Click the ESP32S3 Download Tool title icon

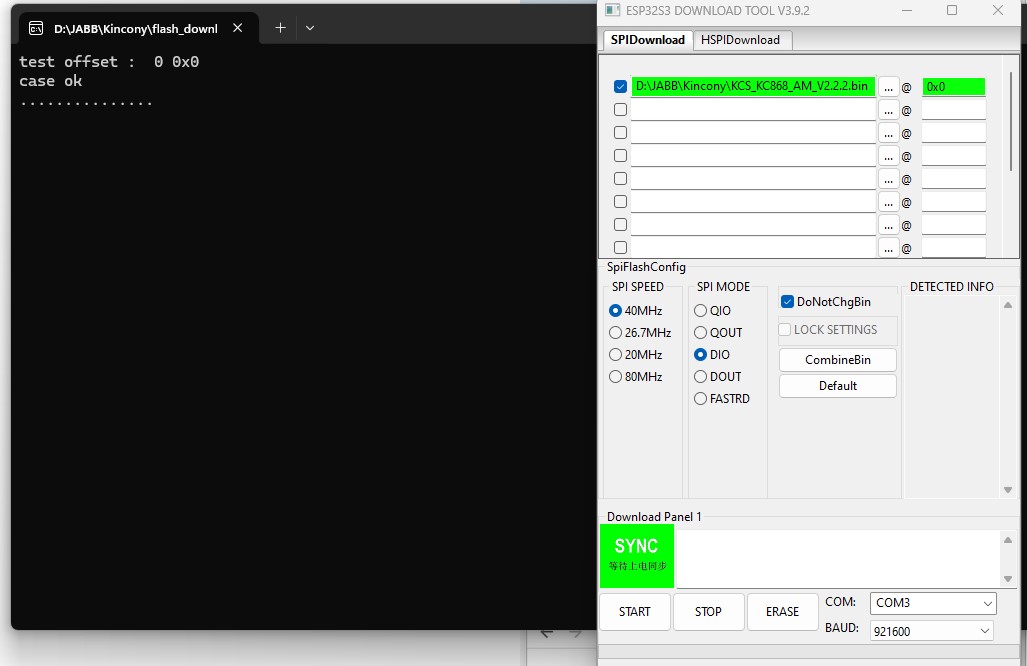click(x=612, y=10)
